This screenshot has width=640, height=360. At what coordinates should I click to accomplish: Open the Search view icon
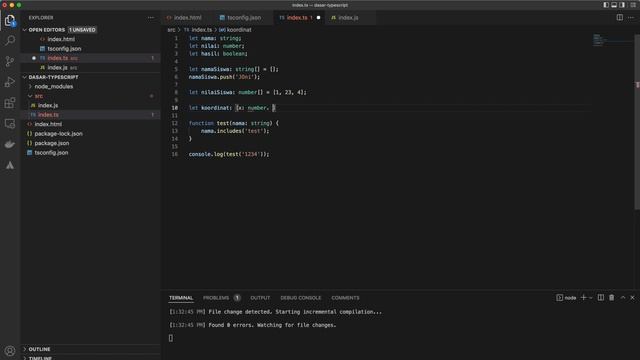click(10, 40)
